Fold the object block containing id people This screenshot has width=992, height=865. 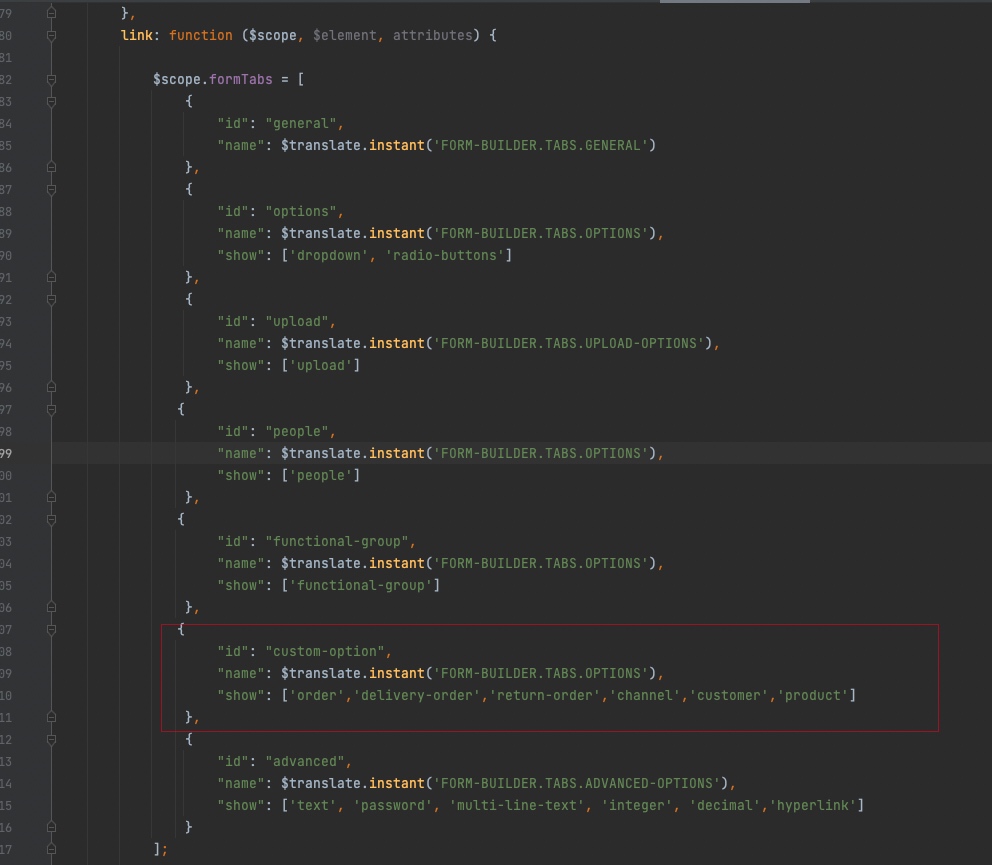[51, 410]
